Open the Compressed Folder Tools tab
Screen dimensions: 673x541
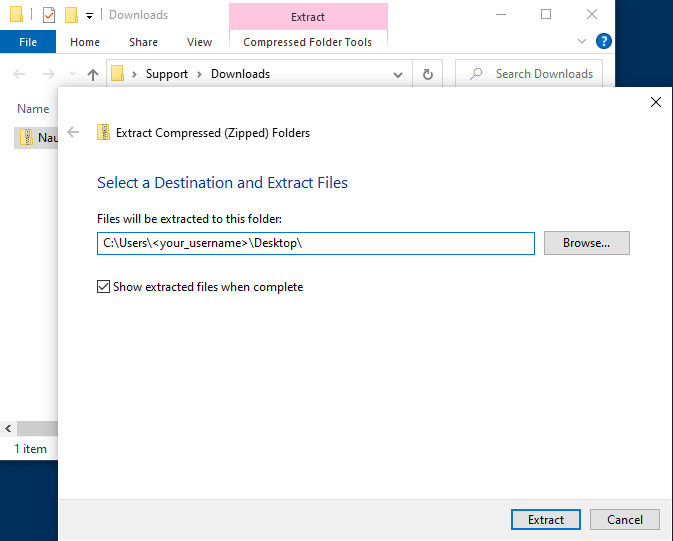click(307, 42)
